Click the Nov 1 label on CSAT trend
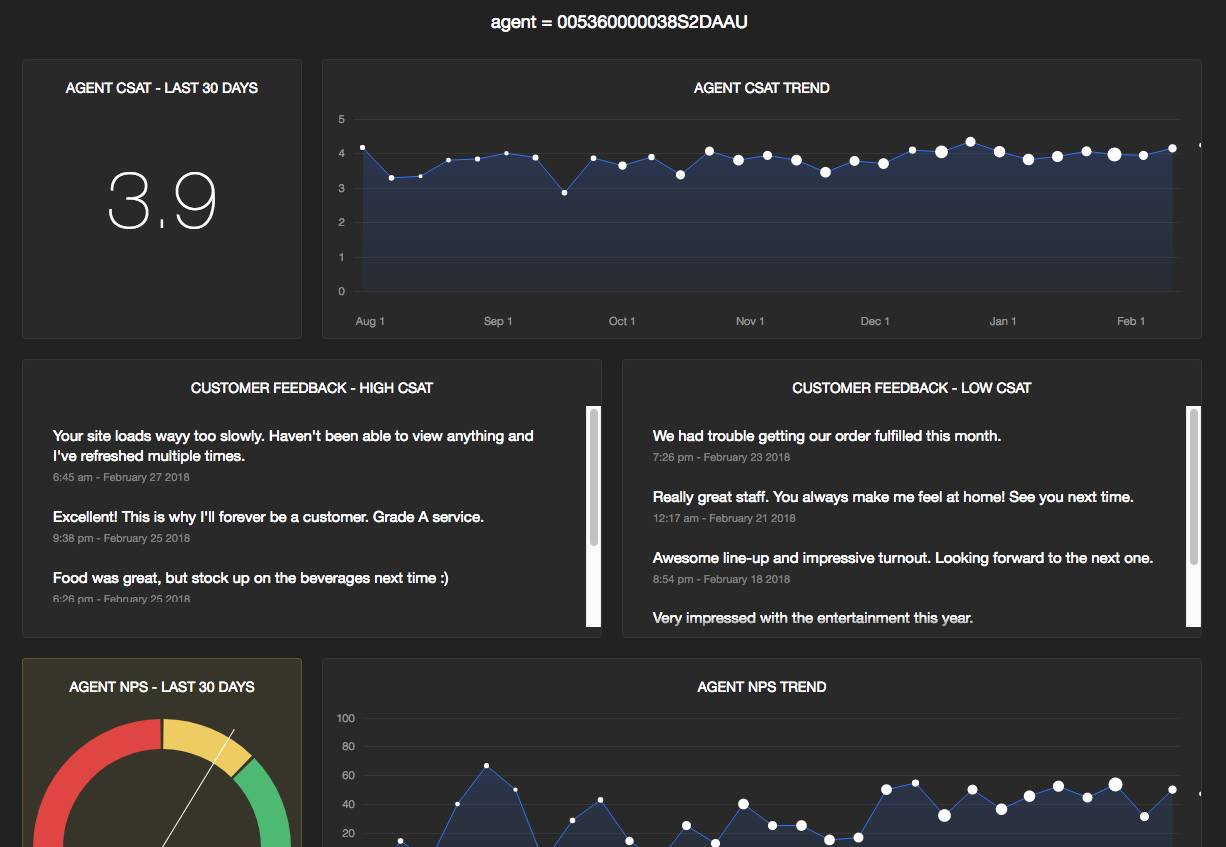Screen dimensions: 1226x847 point(750,321)
